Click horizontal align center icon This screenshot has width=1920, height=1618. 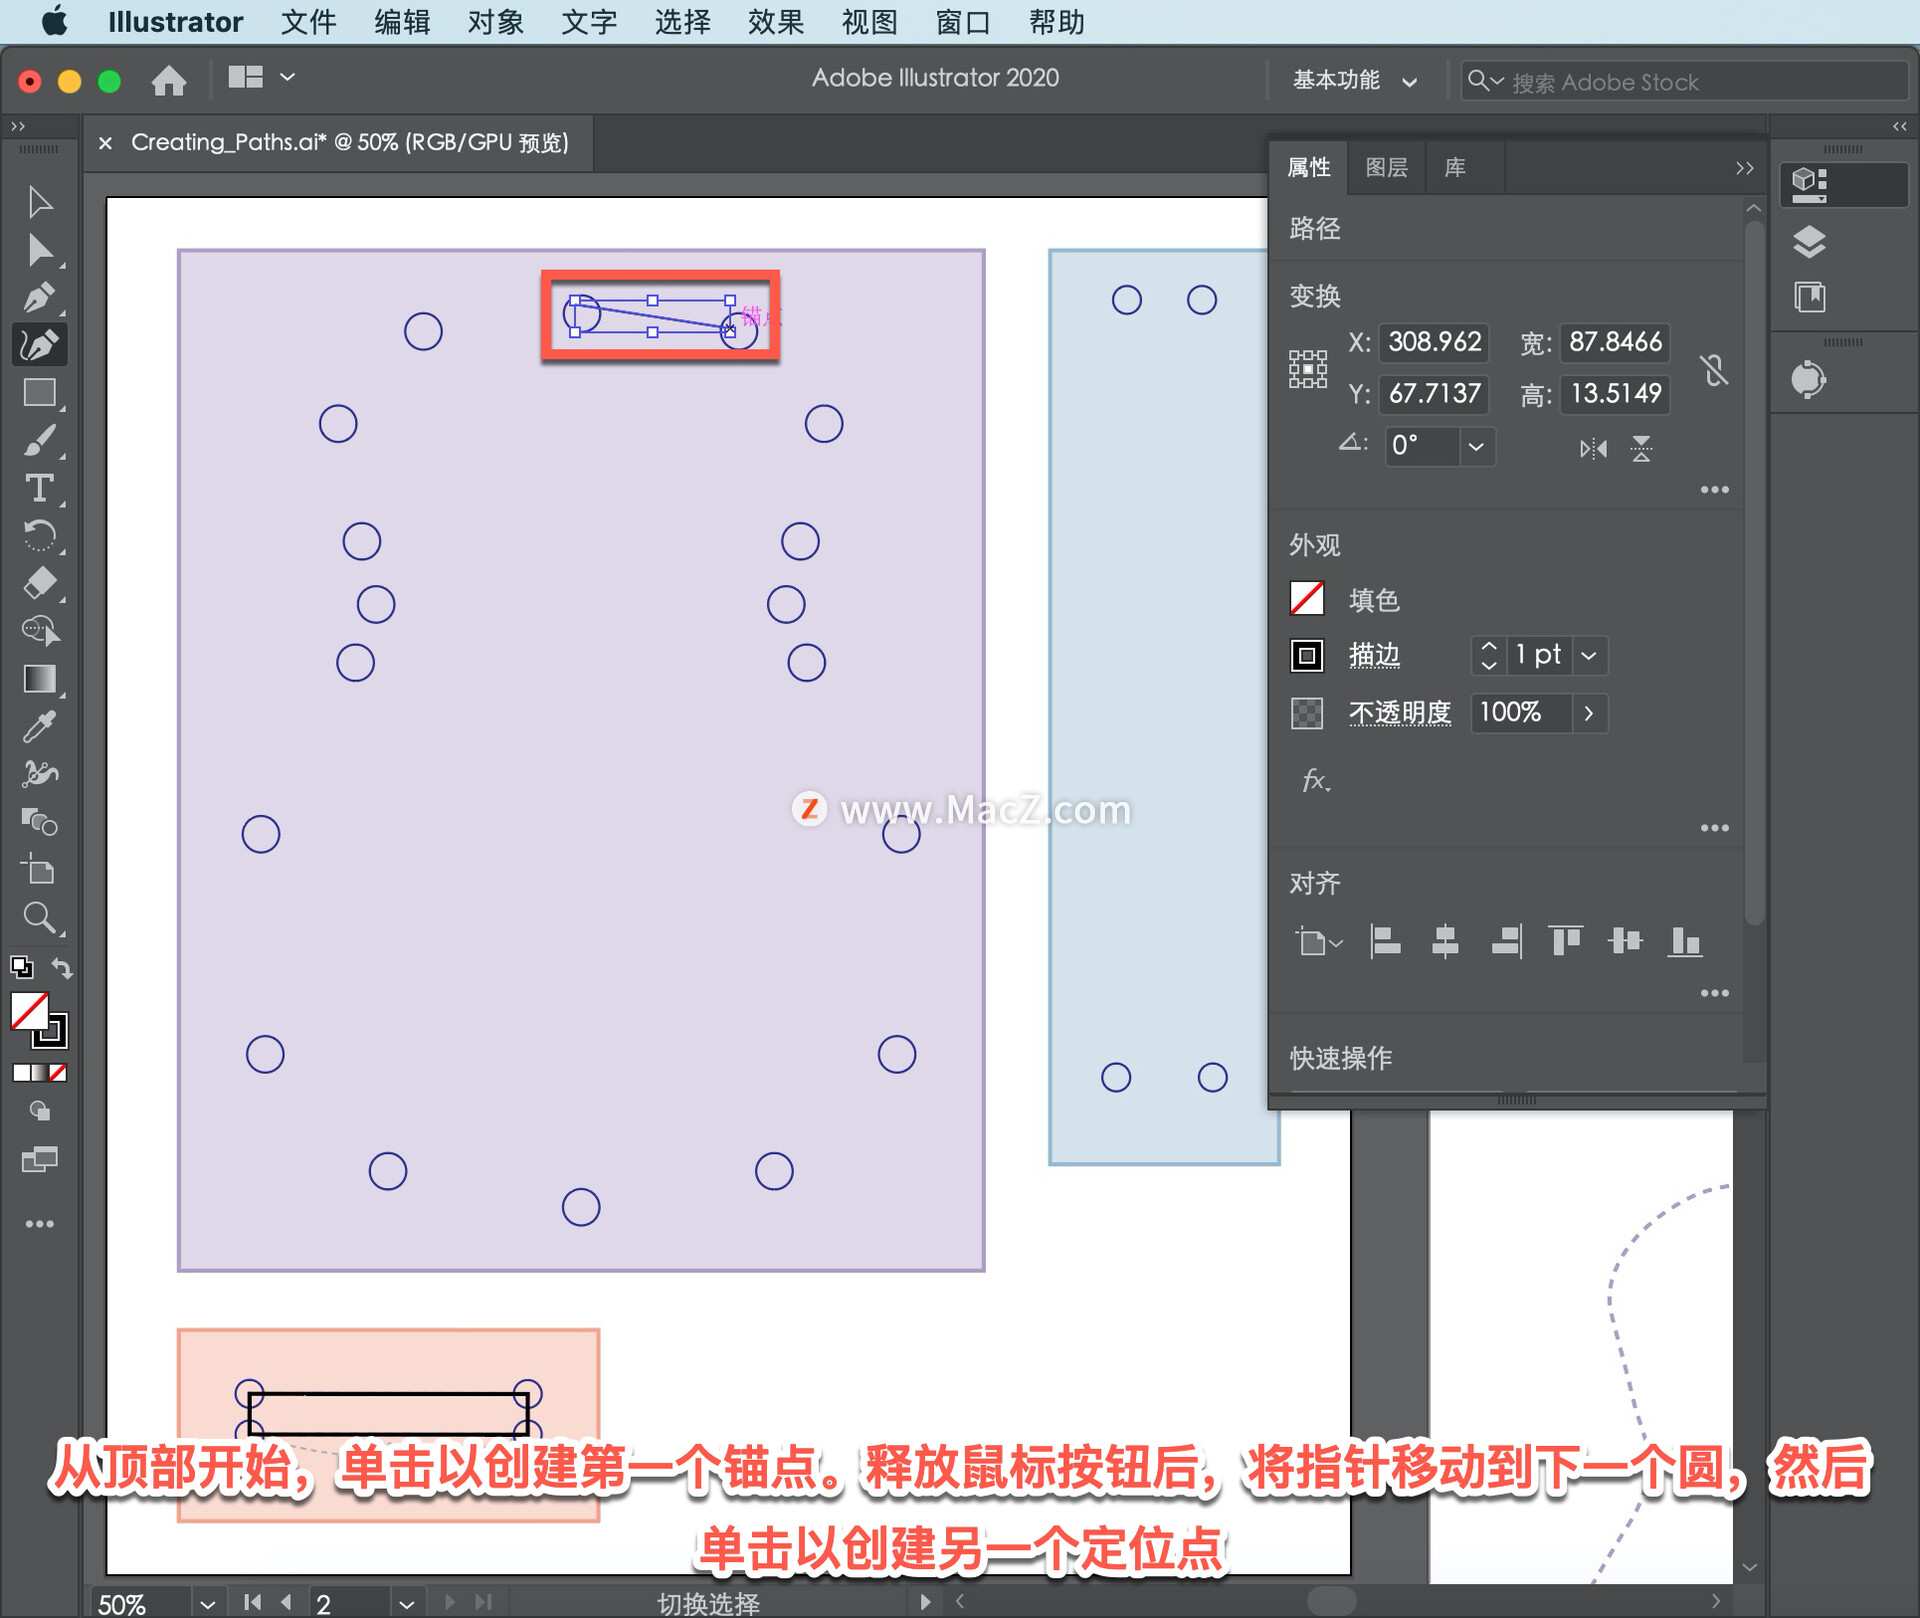(x=1445, y=941)
